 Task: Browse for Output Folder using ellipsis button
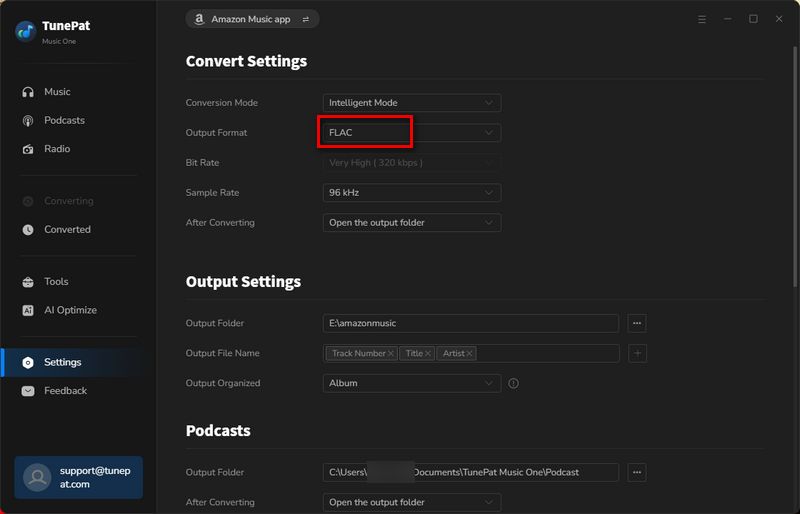[x=637, y=324]
